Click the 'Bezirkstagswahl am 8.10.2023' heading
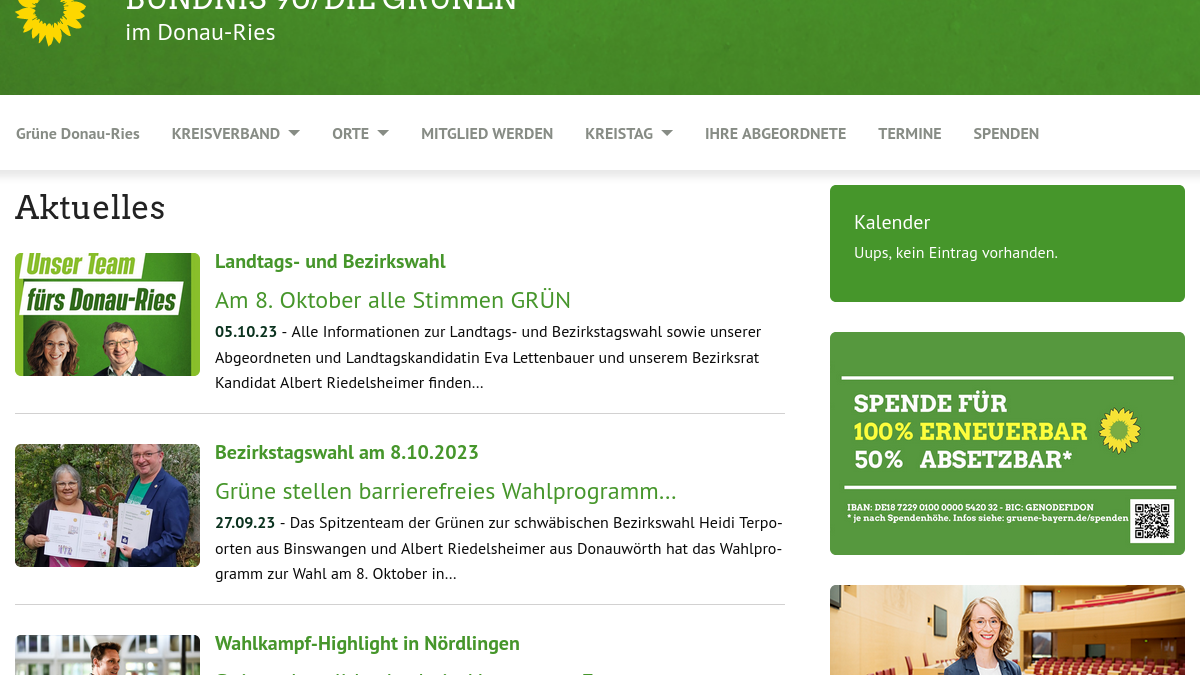 tap(347, 452)
